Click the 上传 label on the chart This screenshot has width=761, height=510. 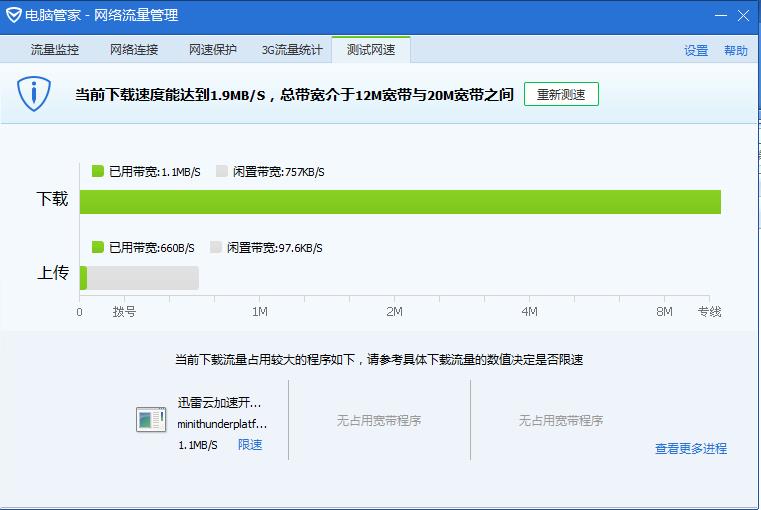(53, 273)
